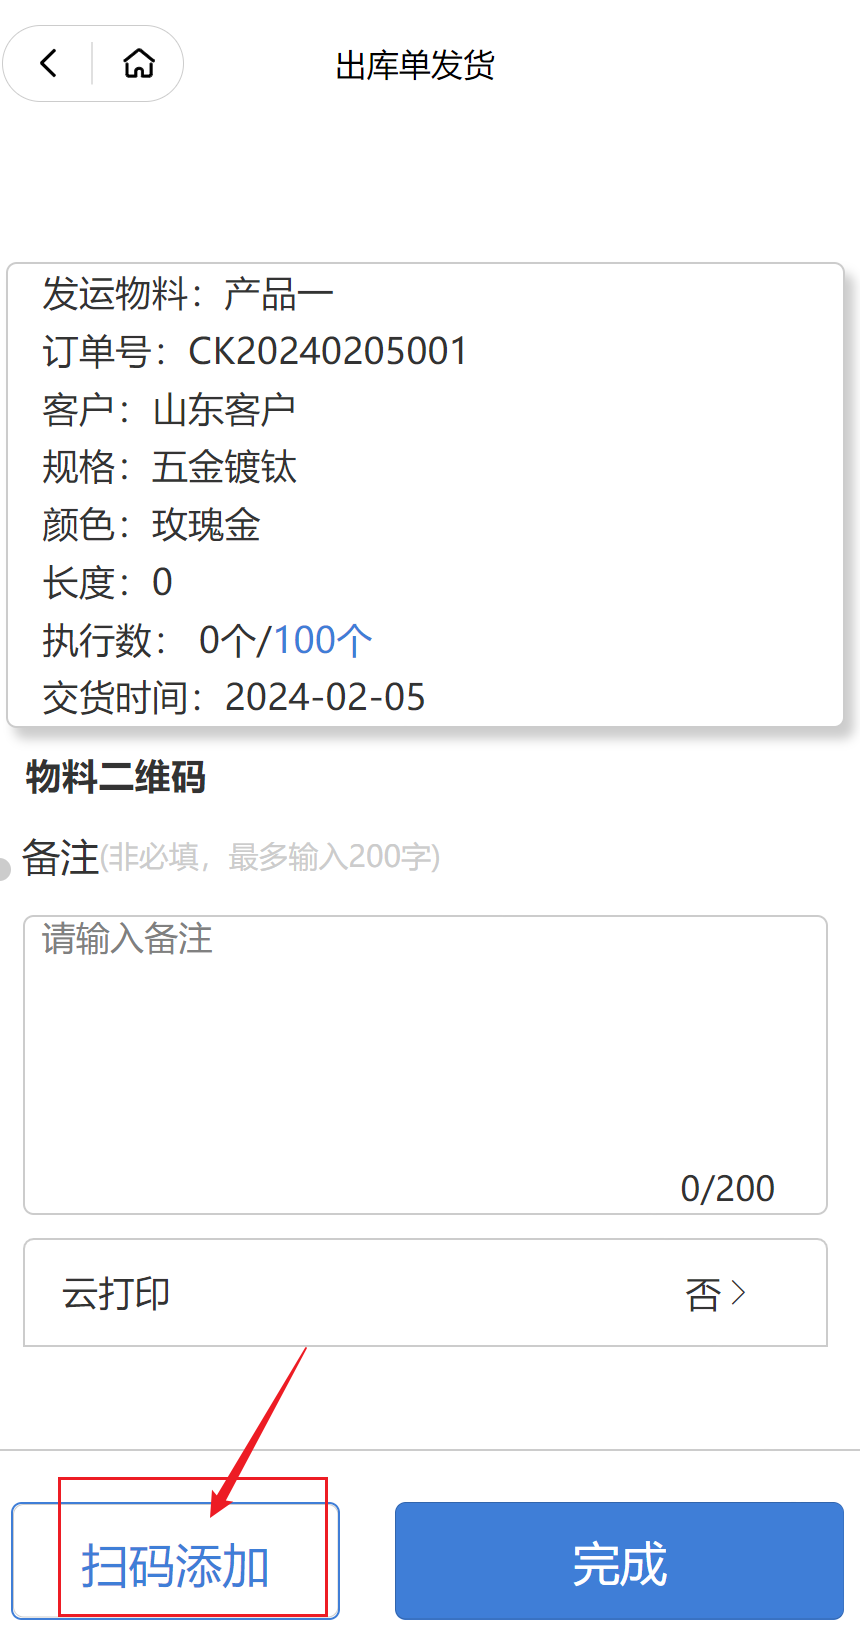
Task: Go to home via house icon
Action: pyautogui.click(x=139, y=64)
